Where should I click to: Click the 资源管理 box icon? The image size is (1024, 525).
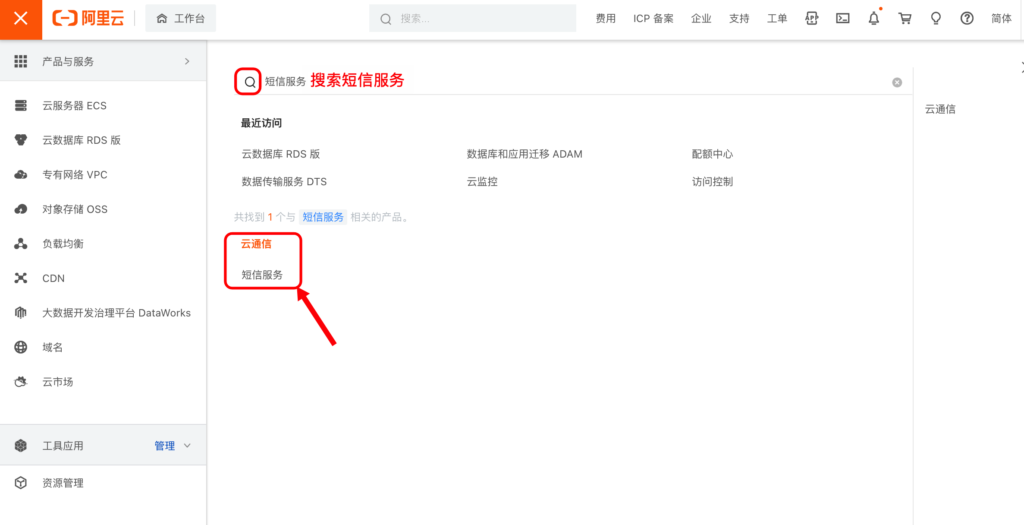pos(21,483)
